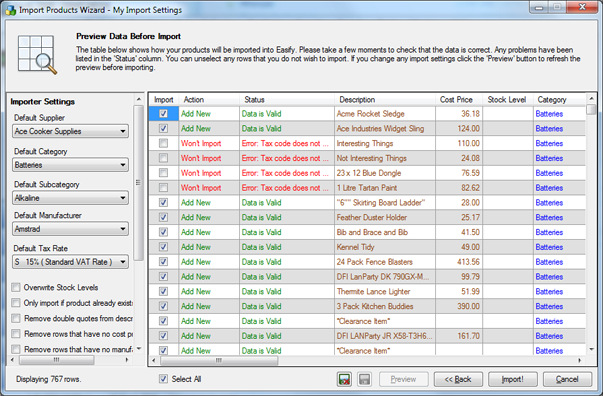Enable Only import if product already exists
The height and width of the screenshot is (396, 603).
point(16,303)
